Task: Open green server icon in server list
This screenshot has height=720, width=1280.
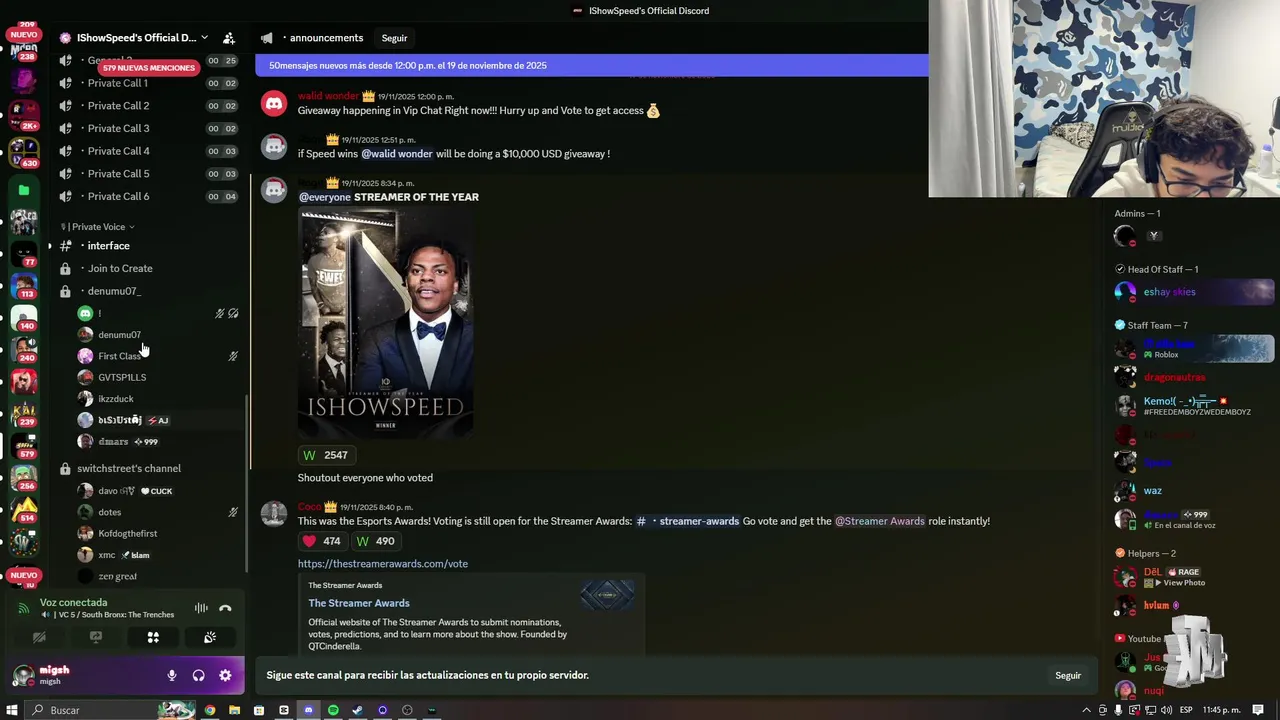Action: point(24,190)
